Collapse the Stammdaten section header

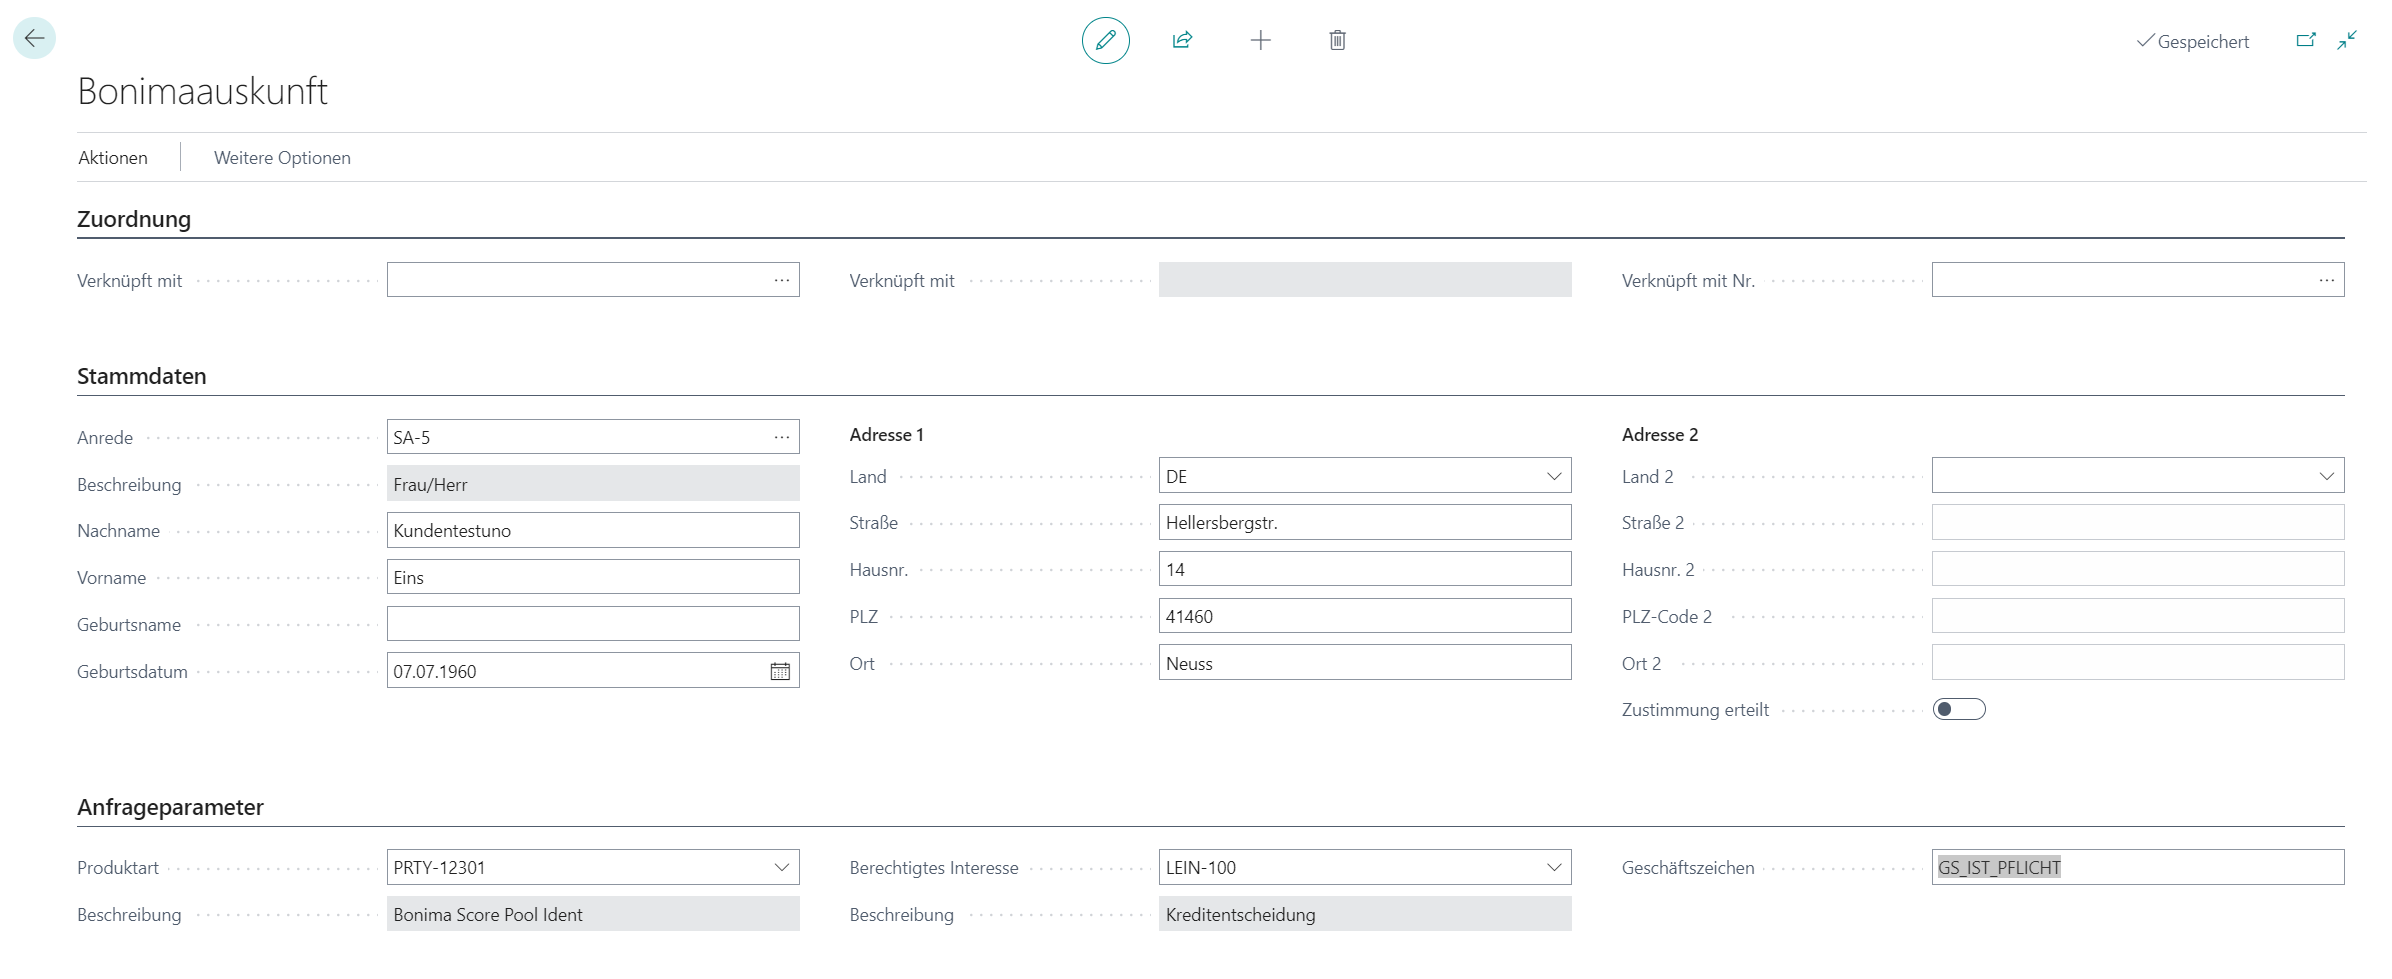[x=142, y=376]
